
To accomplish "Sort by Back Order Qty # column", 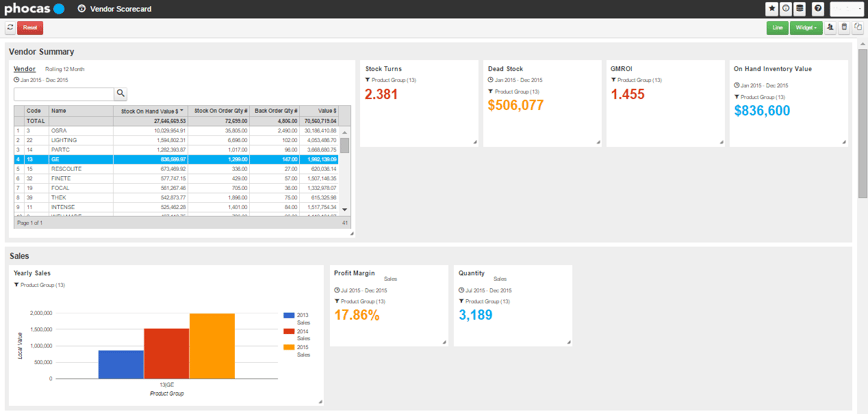I will [x=276, y=111].
